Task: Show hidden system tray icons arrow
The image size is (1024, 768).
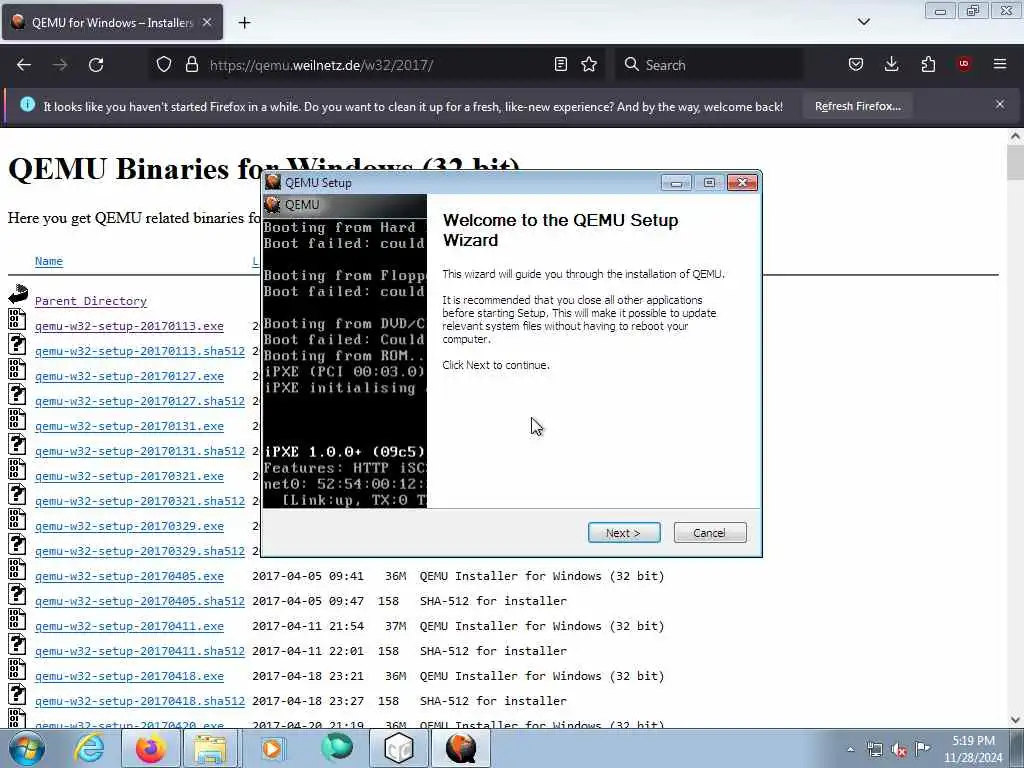Action: click(x=850, y=750)
